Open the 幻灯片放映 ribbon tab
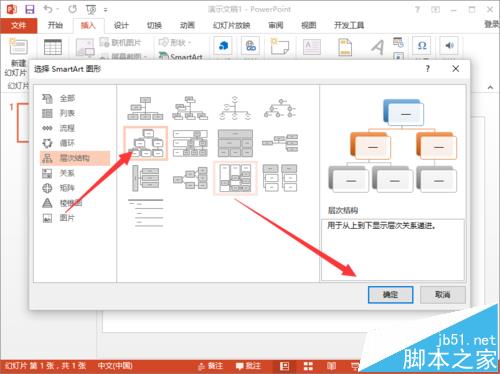 point(232,25)
